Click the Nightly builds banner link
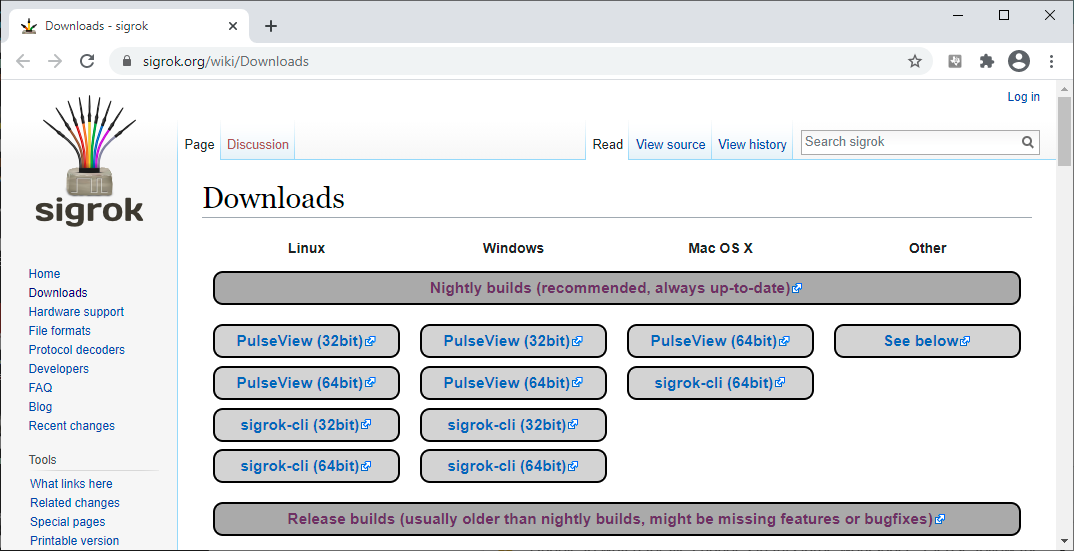This screenshot has width=1074, height=551. click(x=616, y=288)
